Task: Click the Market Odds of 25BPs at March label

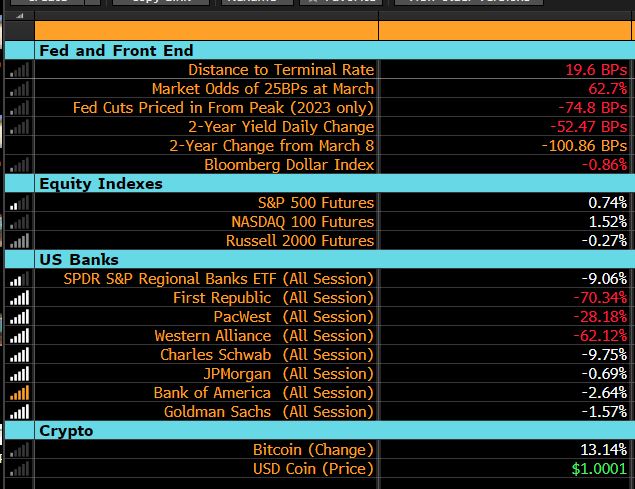Action: [x=263, y=89]
